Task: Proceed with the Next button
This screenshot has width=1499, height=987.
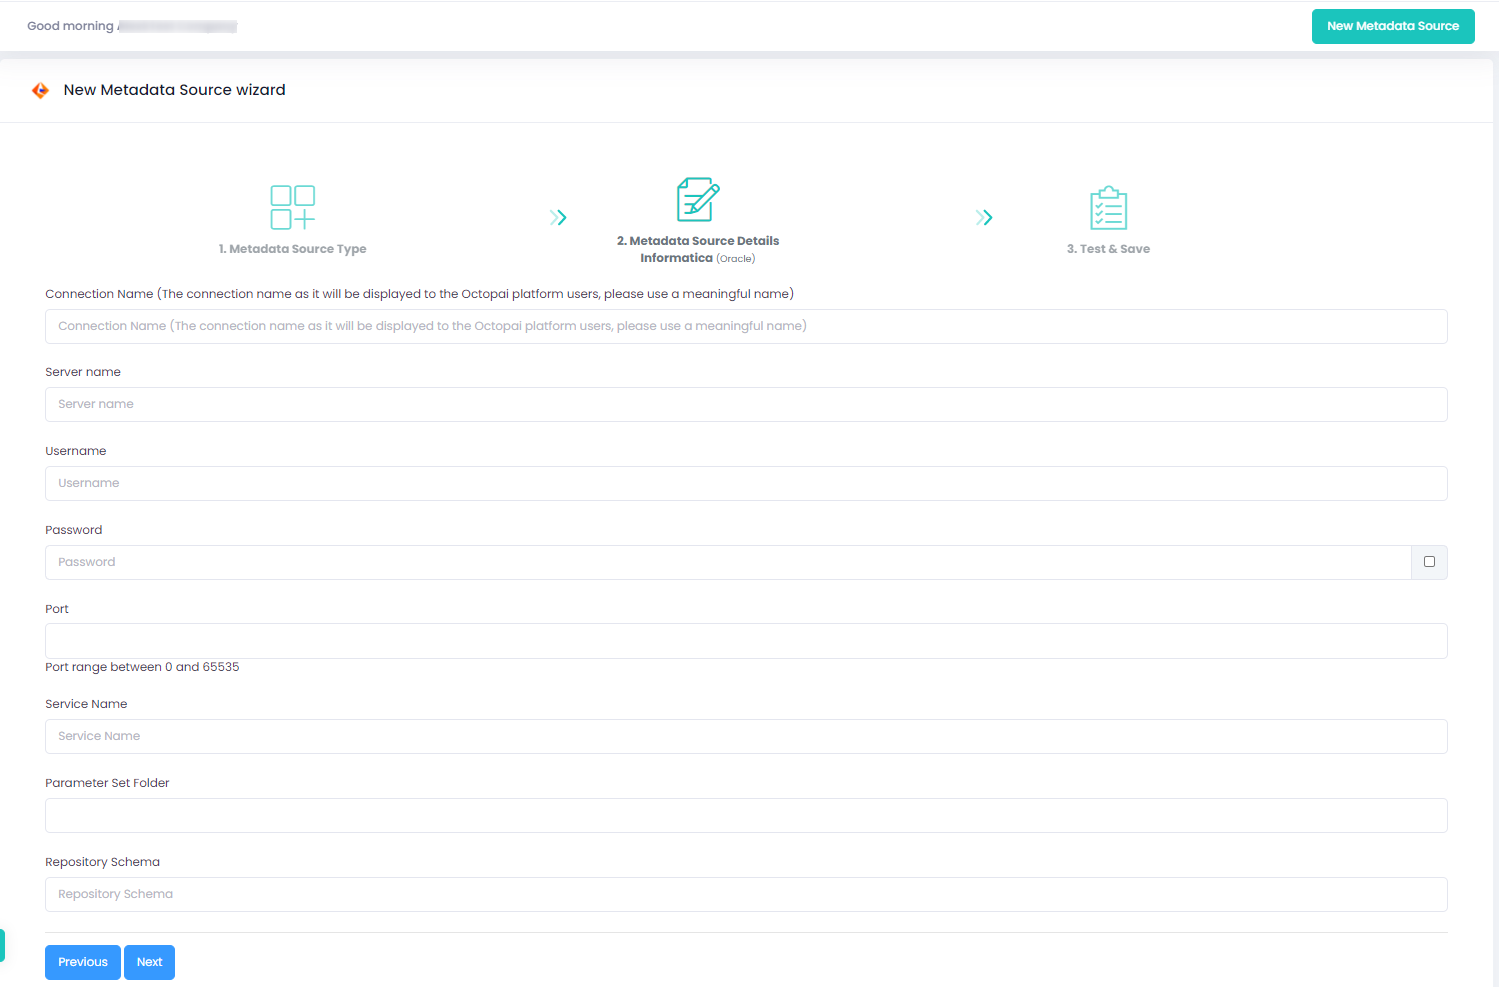Action: coord(149,962)
